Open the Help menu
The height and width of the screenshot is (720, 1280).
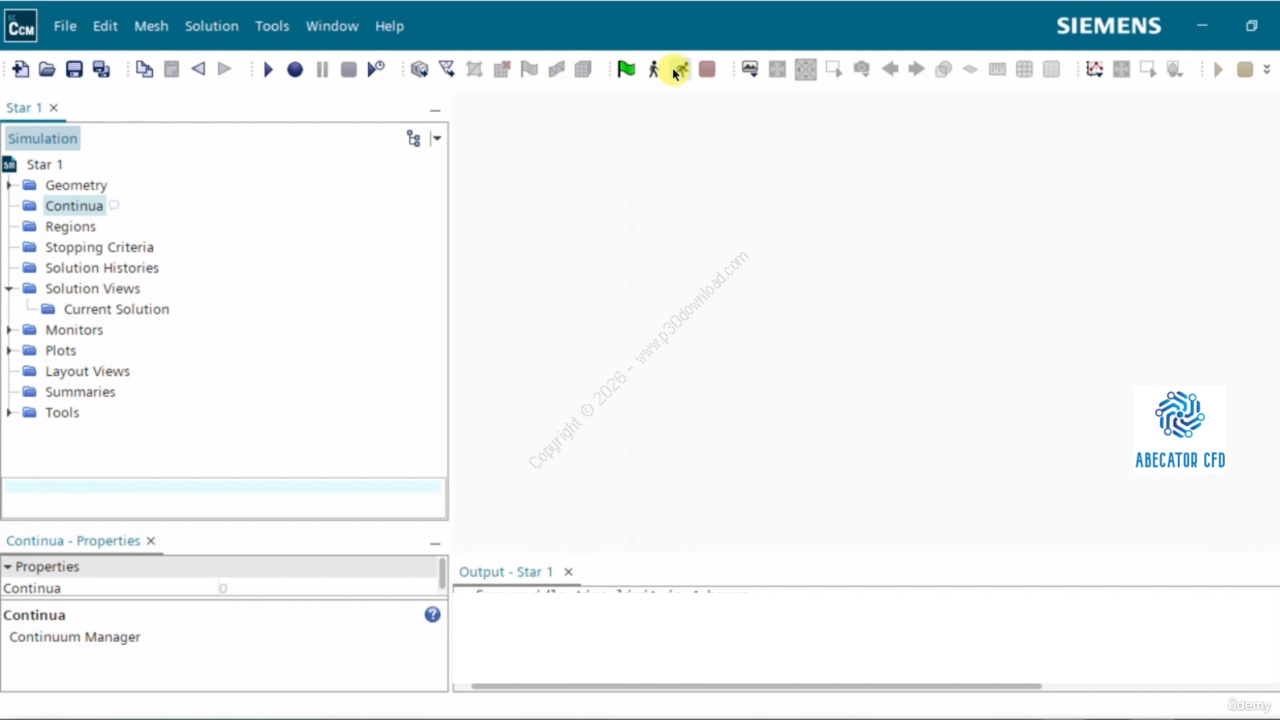[x=389, y=26]
